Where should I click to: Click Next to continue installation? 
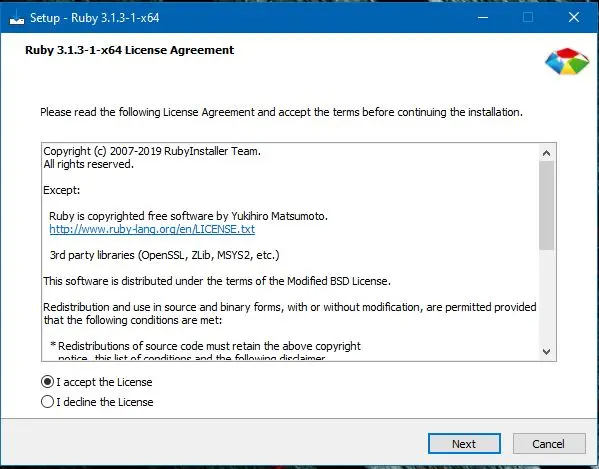464,444
